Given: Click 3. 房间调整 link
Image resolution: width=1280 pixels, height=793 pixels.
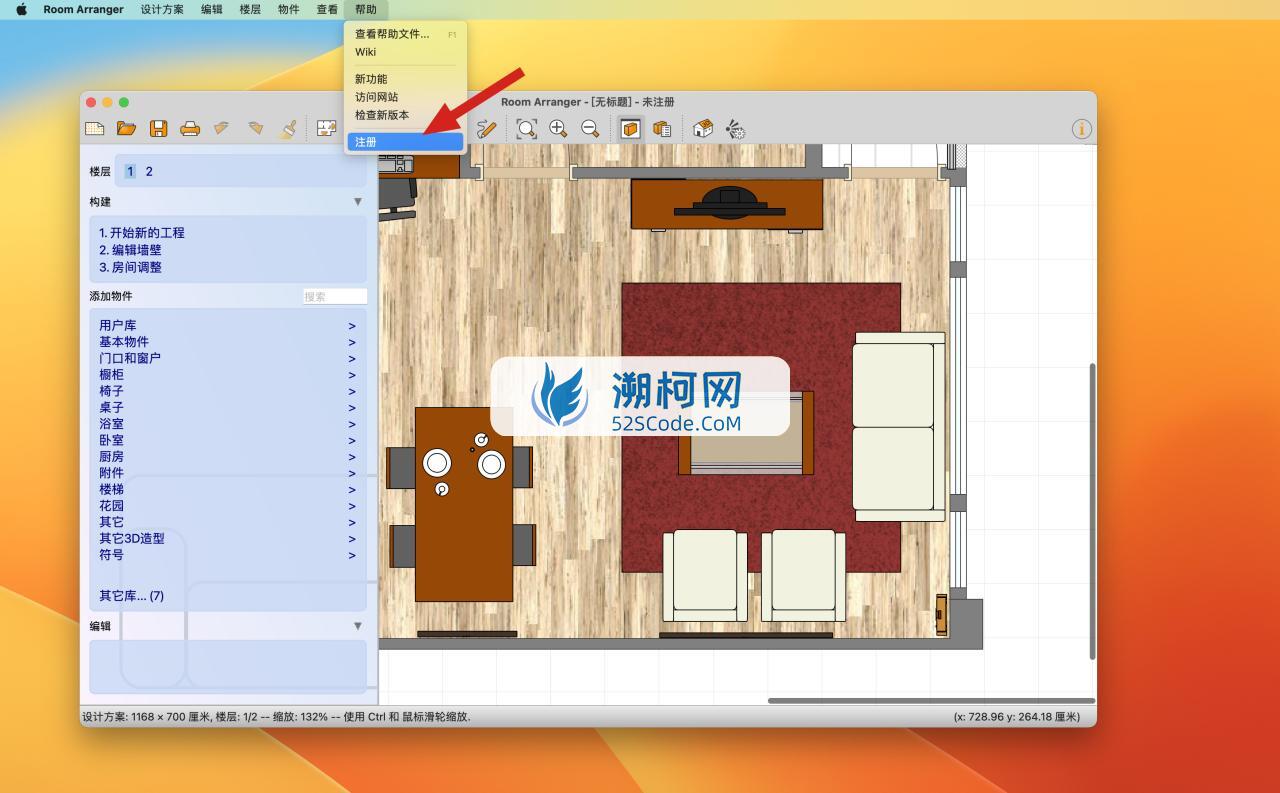Looking at the screenshot, I should tap(130, 267).
